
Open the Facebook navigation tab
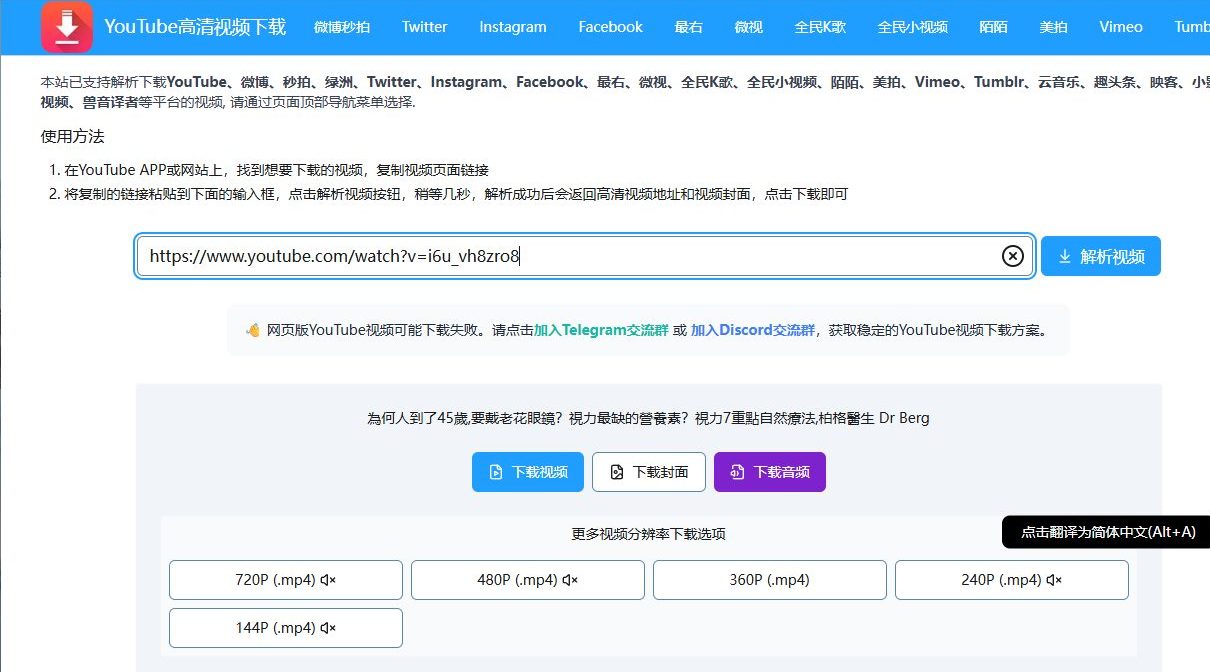pyautogui.click(x=610, y=27)
